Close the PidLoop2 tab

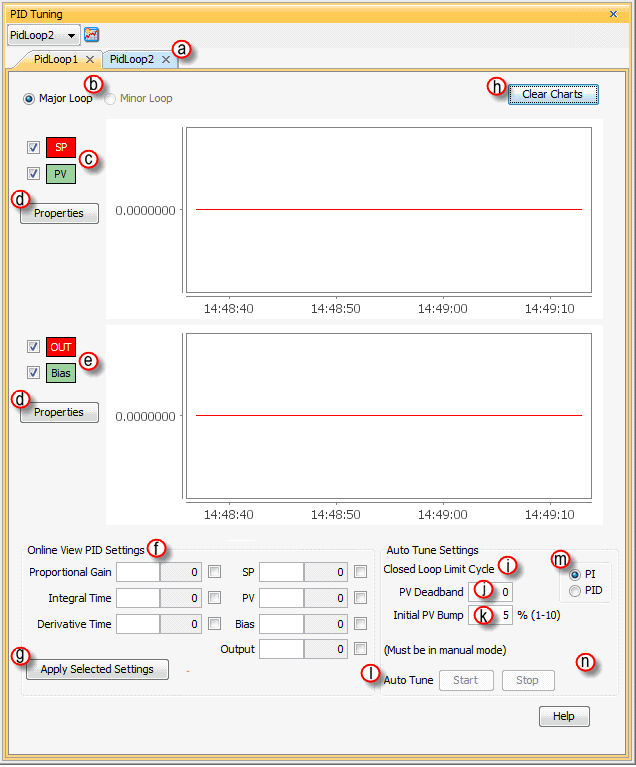(166, 60)
